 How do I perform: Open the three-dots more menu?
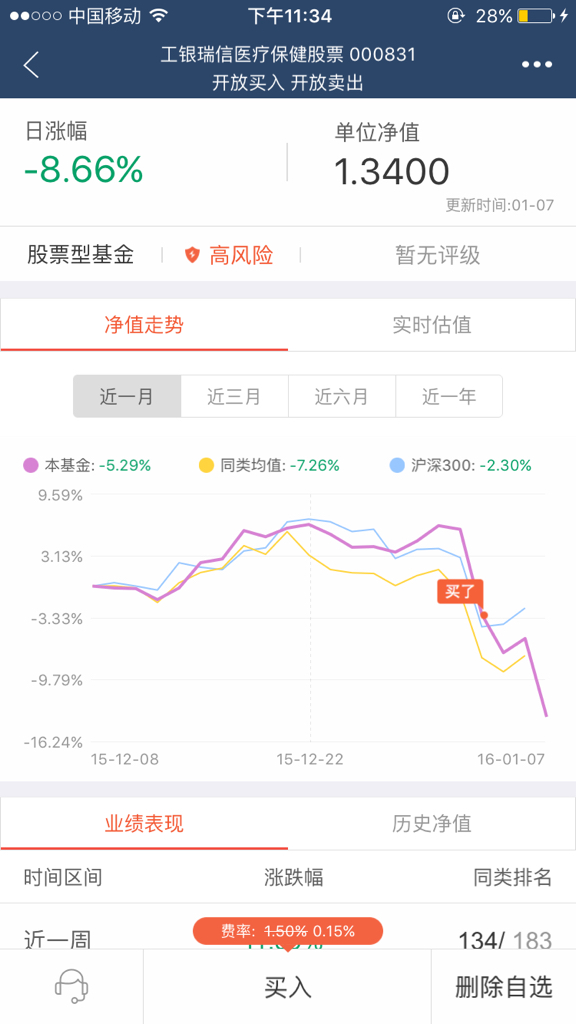[x=537, y=65]
